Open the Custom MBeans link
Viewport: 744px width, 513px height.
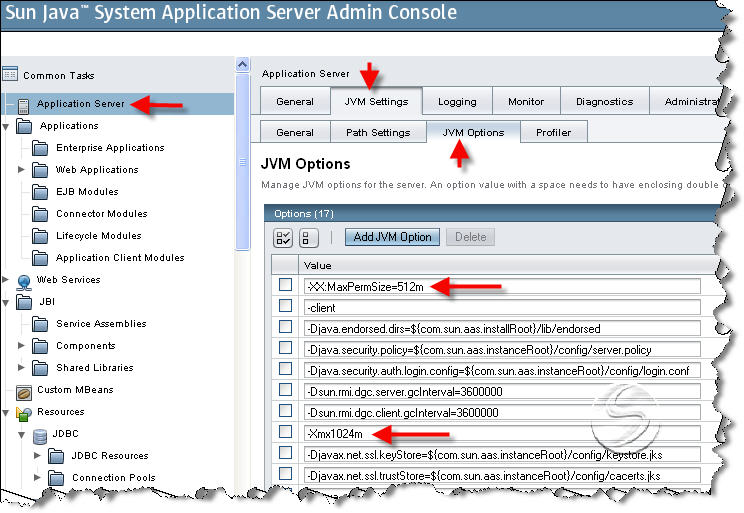75,390
